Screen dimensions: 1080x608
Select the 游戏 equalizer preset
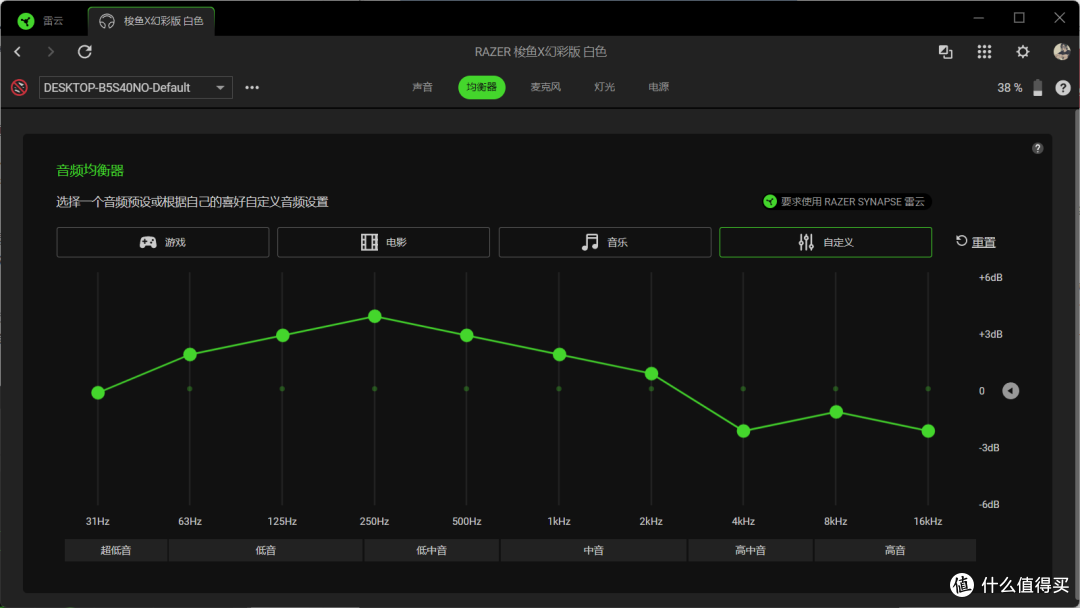[x=163, y=242]
